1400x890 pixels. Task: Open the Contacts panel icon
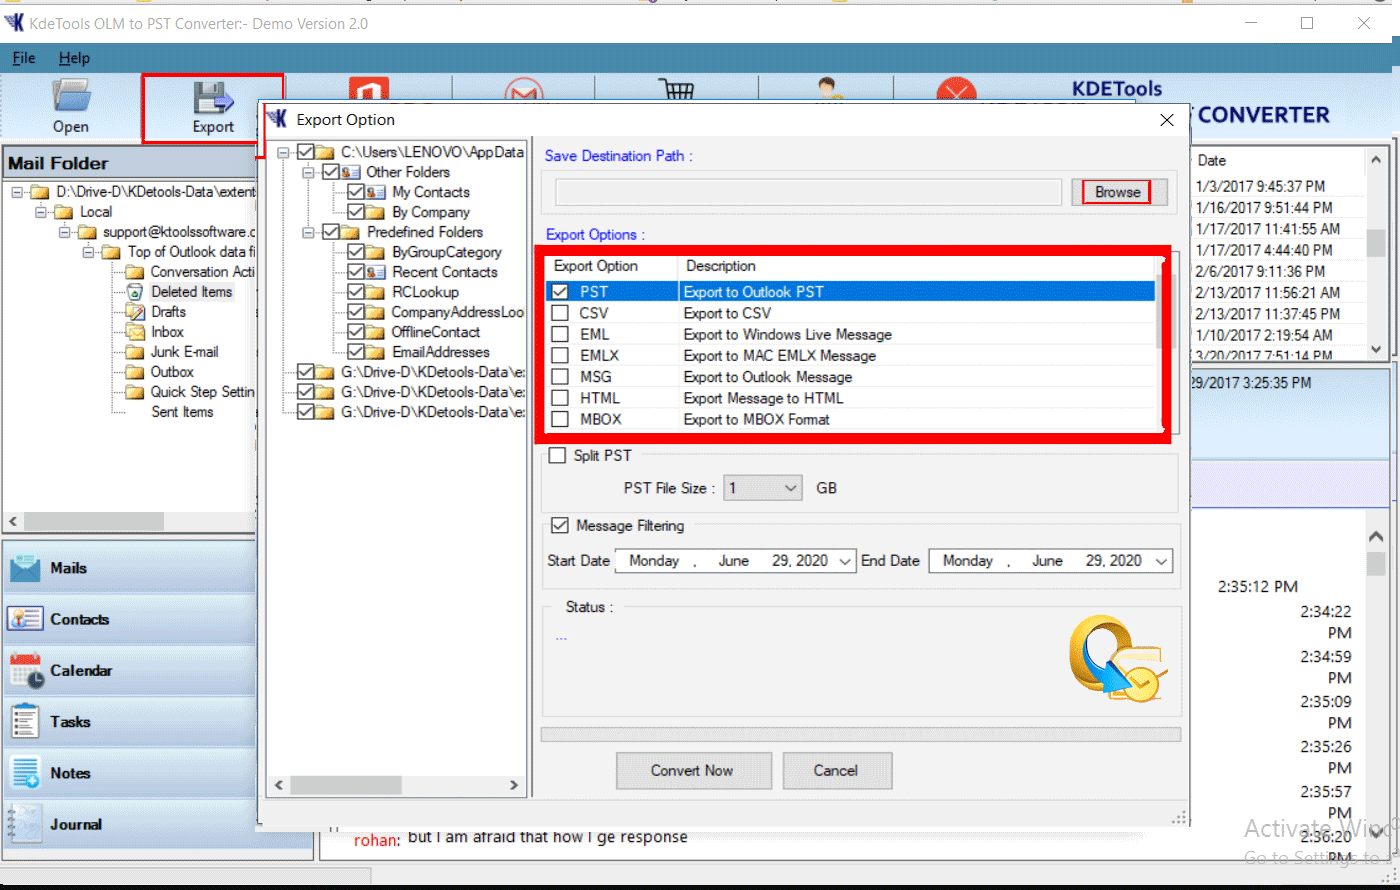pyautogui.click(x=25, y=619)
